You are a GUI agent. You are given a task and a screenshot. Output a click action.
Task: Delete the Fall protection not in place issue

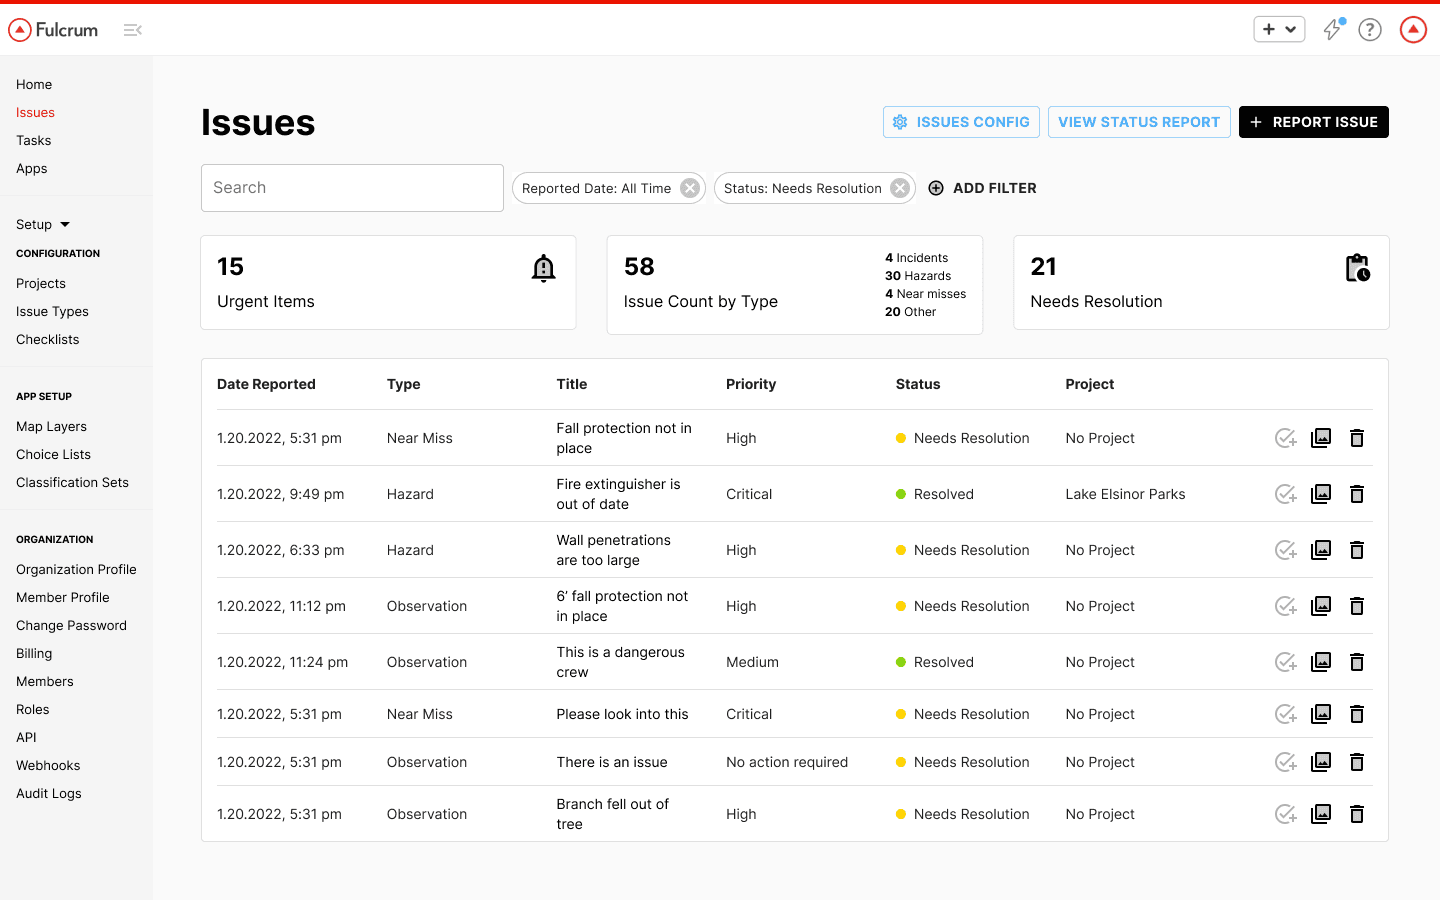1357,438
